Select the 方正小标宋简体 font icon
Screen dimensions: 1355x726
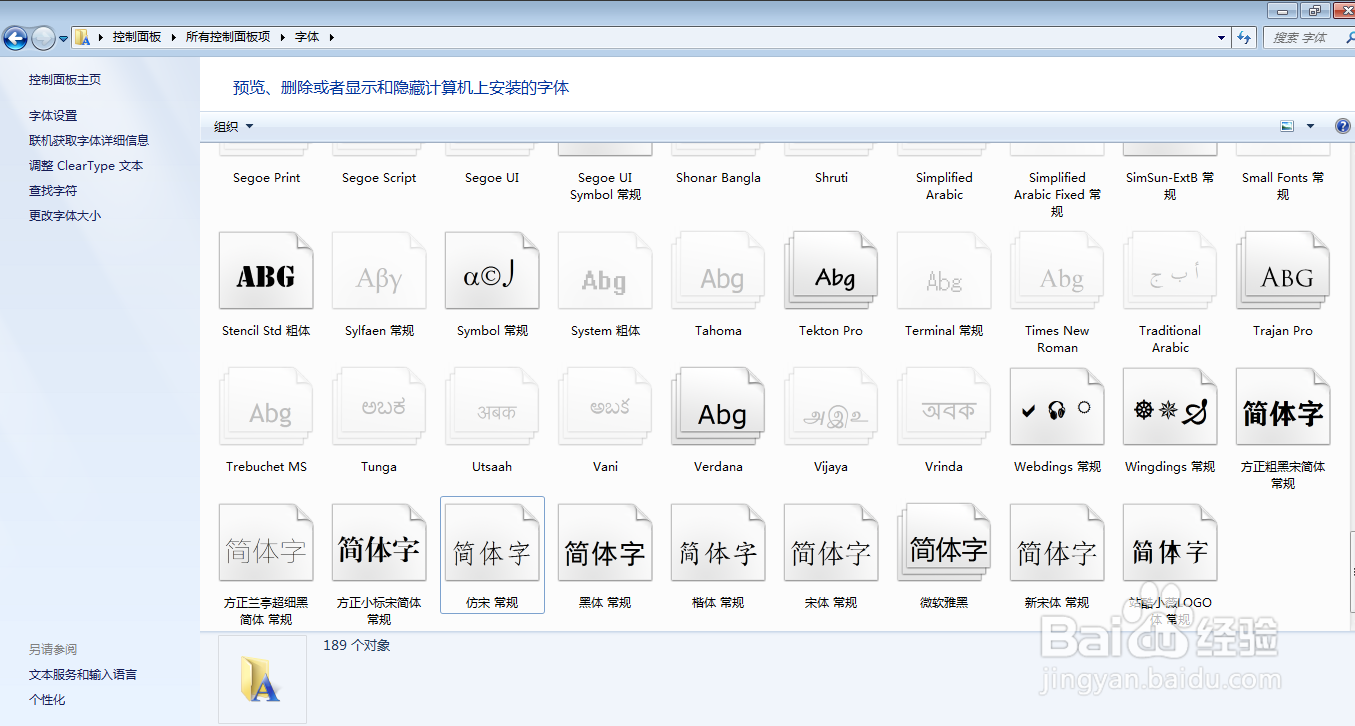(x=379, y=543)
